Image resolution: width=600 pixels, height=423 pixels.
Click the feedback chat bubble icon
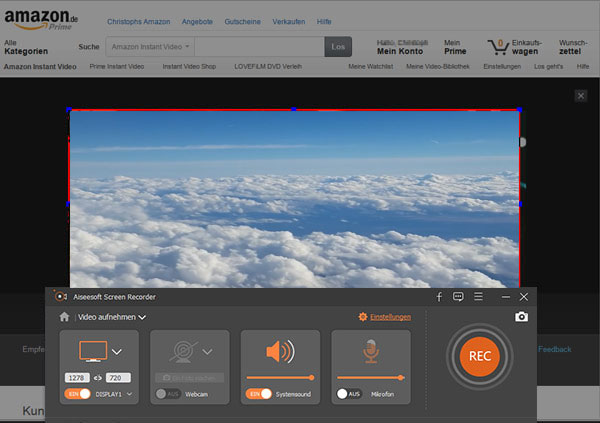[x=458, y=297]
